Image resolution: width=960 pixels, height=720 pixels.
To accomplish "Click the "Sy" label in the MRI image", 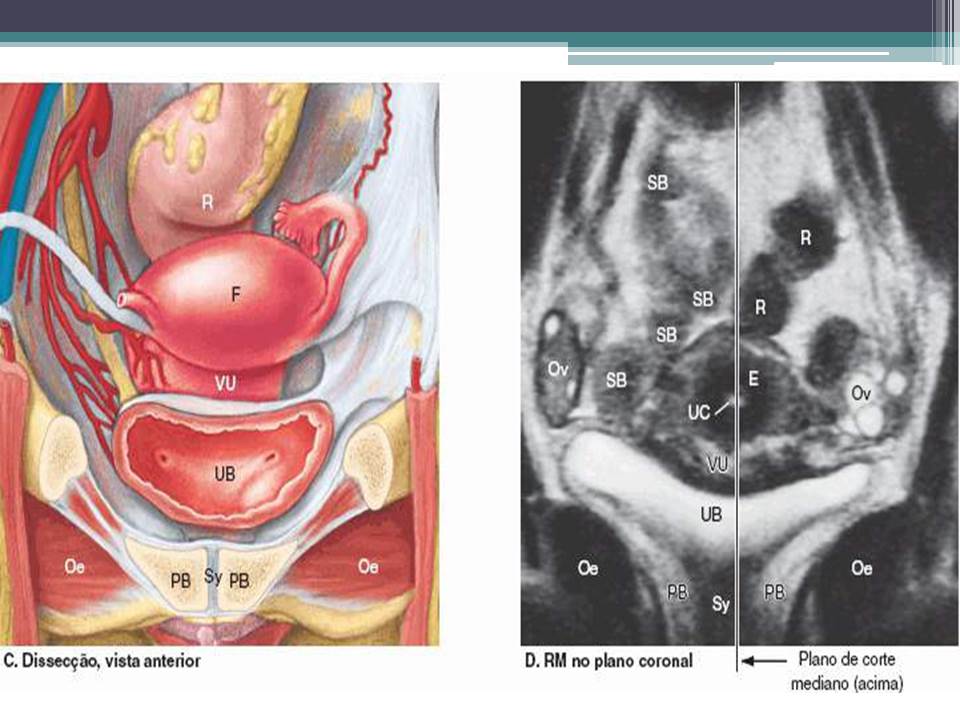I will [721, 605].
